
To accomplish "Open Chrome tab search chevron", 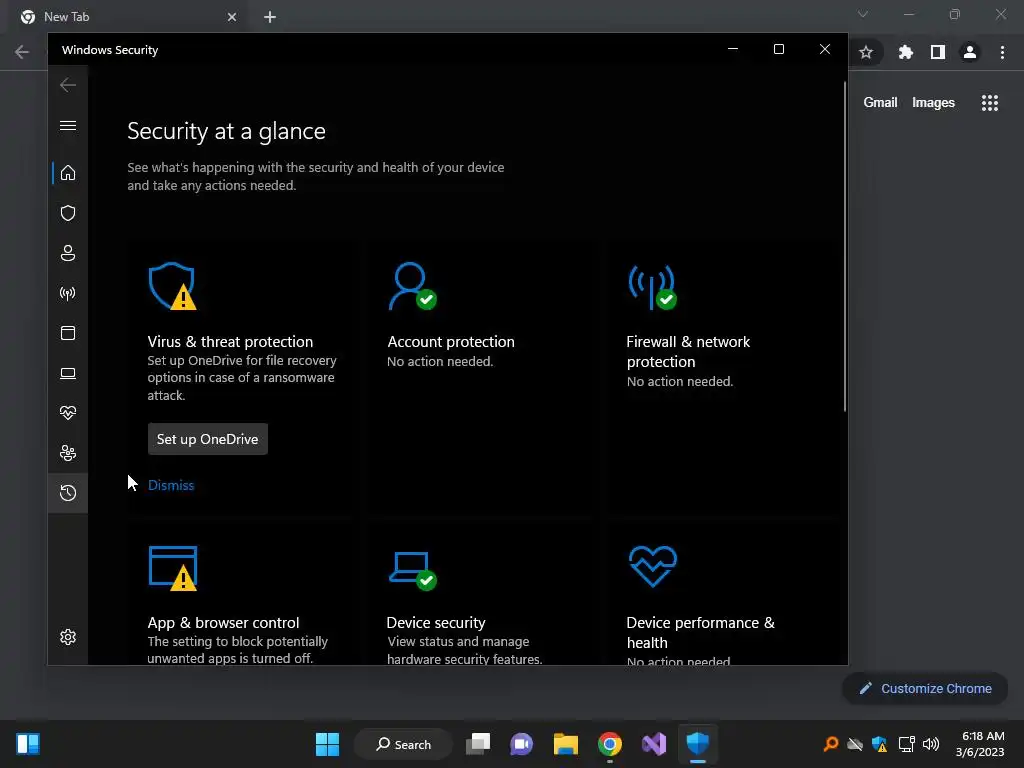I will tap(863, 14).
